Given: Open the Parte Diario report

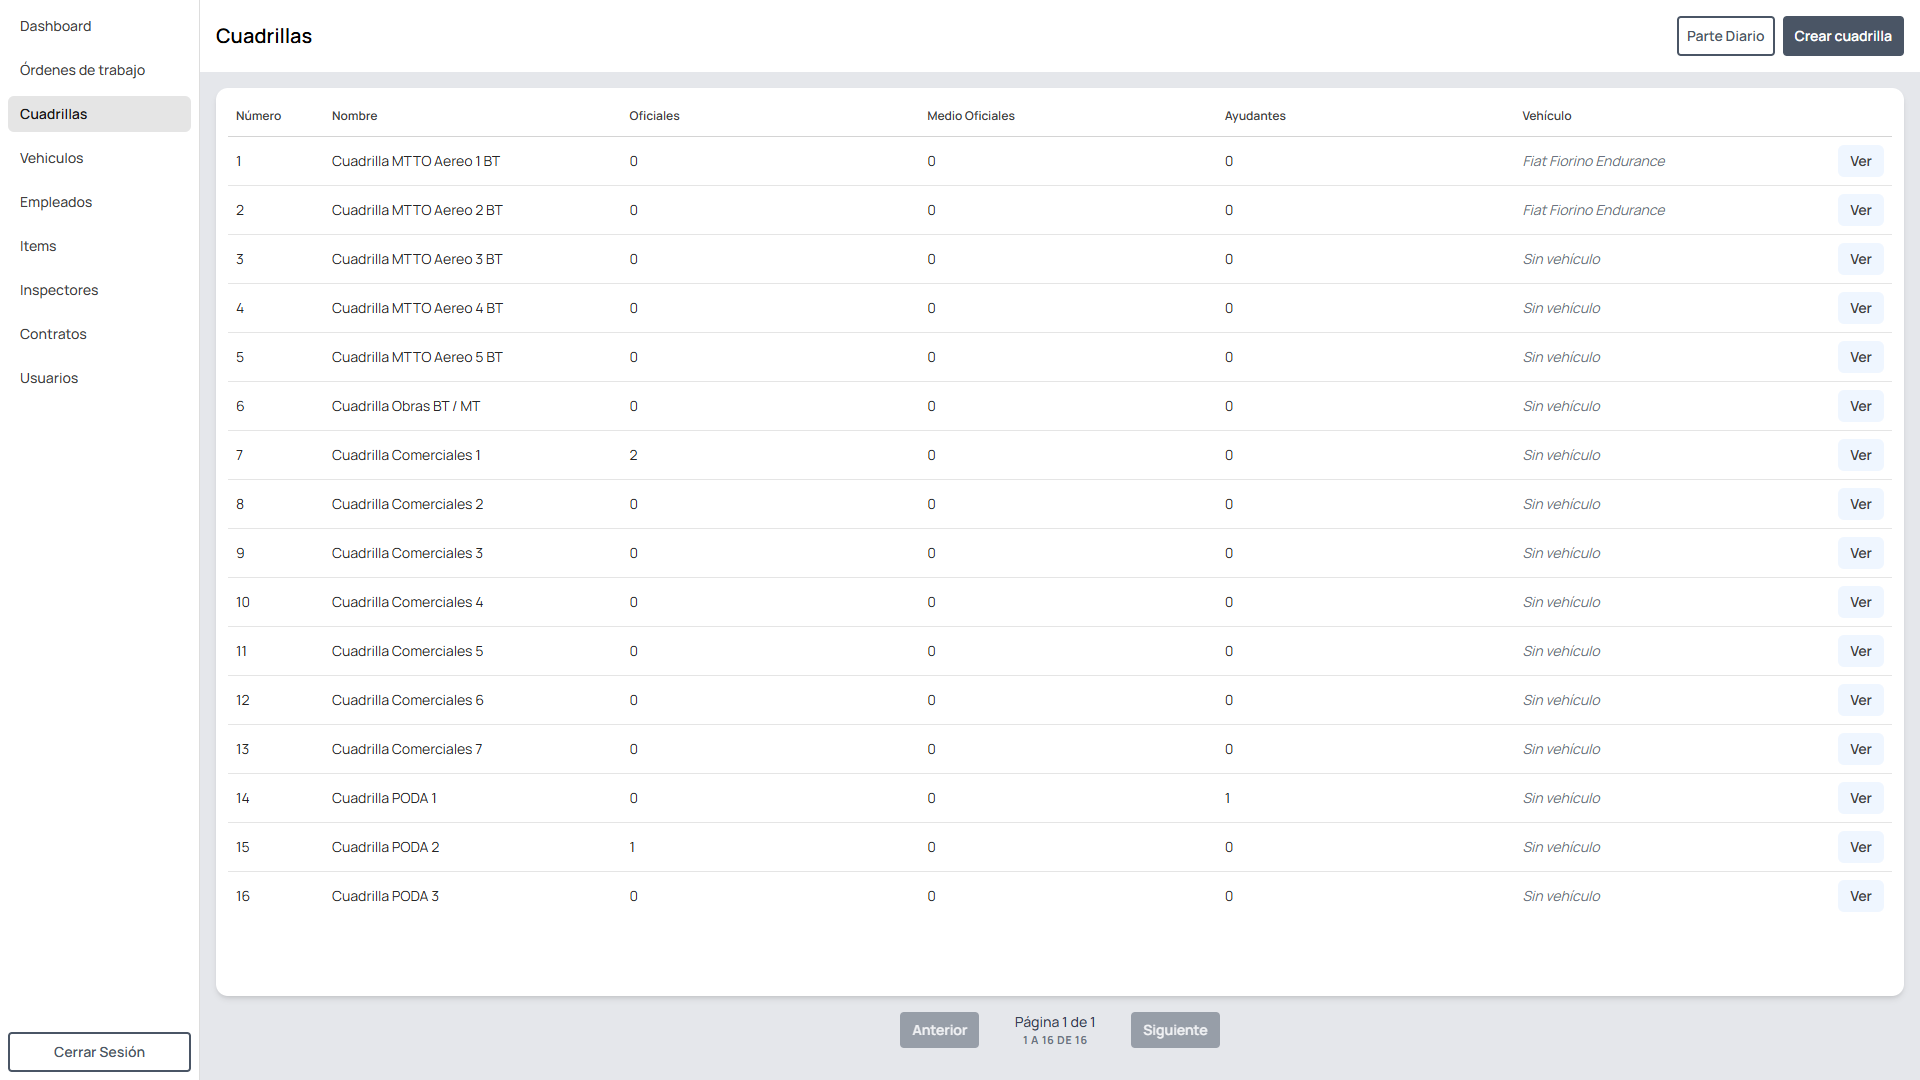Looking at the screenshot, I should tap(1725, 36).
